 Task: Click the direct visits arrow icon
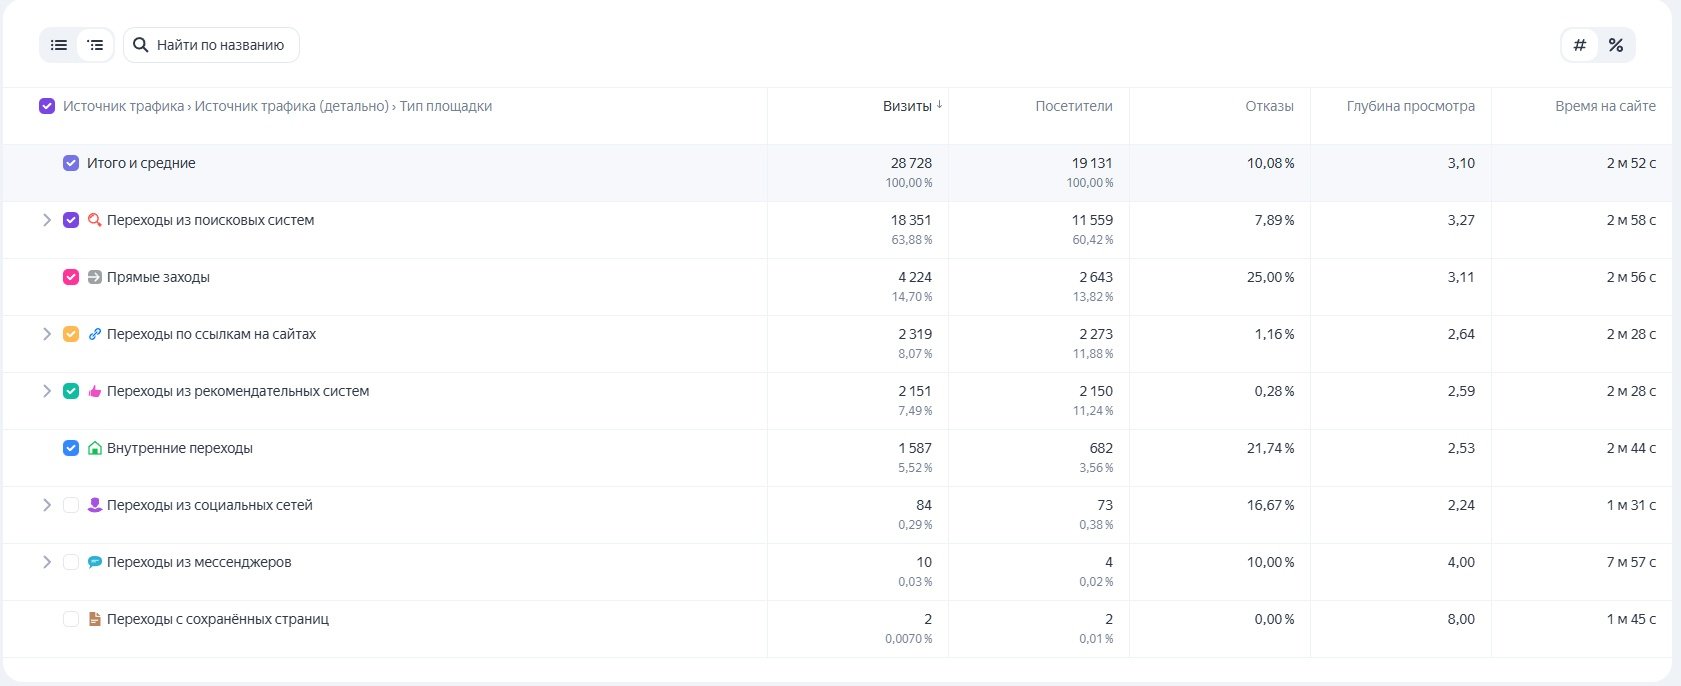95,277
